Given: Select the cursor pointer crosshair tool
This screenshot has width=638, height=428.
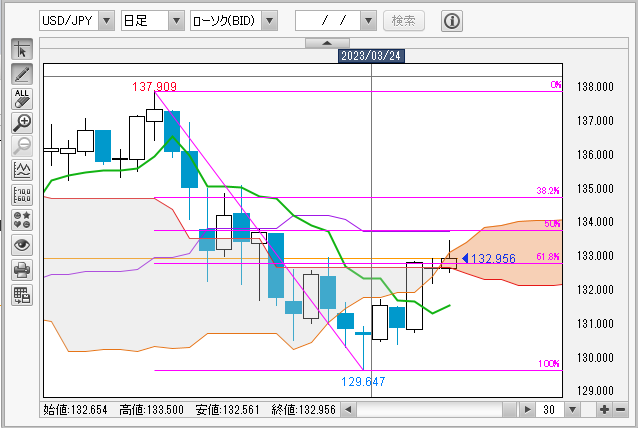Looking at the screenshot, I should click(x=22, y=49).
